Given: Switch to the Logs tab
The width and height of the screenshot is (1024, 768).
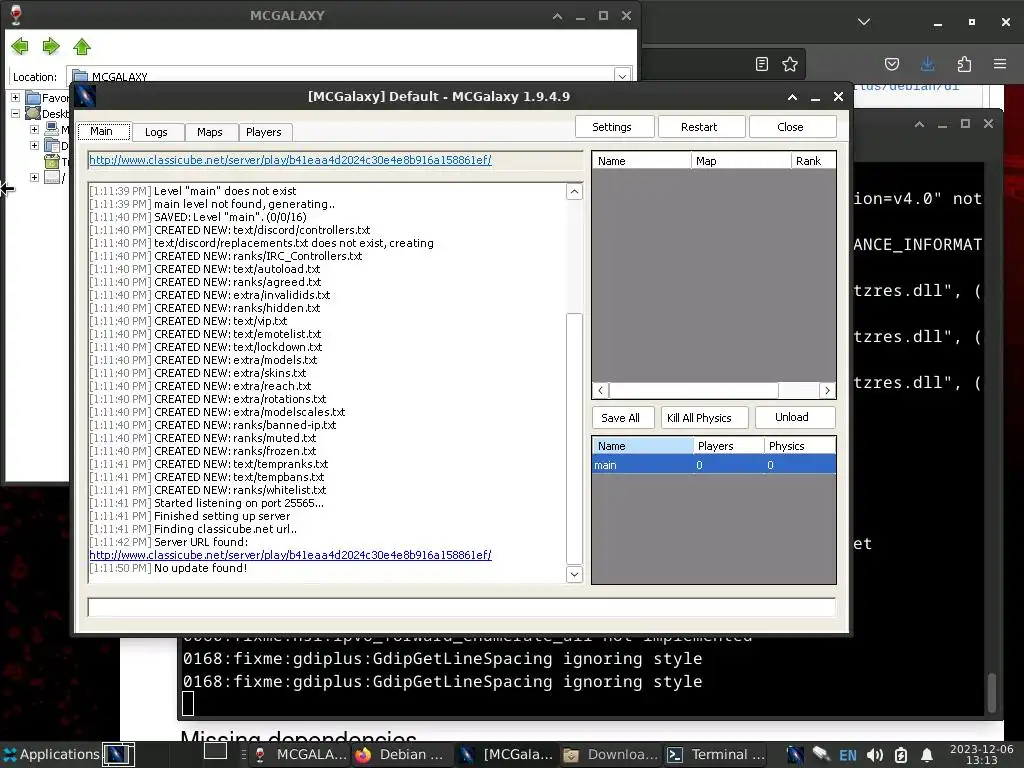Looking at the screenshot, I should pyautogui.click(x=156, y=132).
